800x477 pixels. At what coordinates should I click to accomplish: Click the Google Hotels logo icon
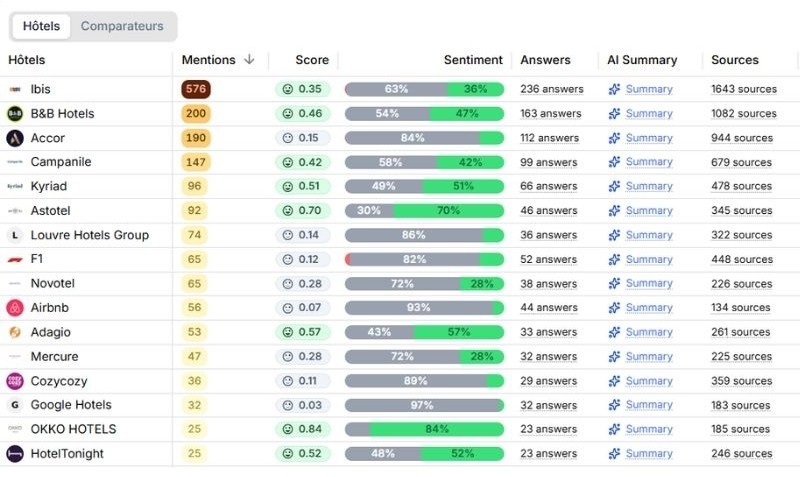(x=15, y=405)
